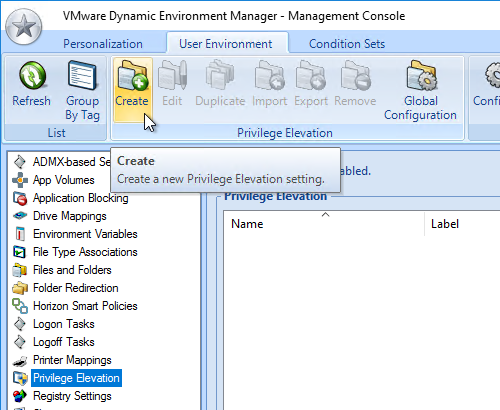Sort list by Label column header
This screenshot has height=410, width=500.
pos(445,224)
